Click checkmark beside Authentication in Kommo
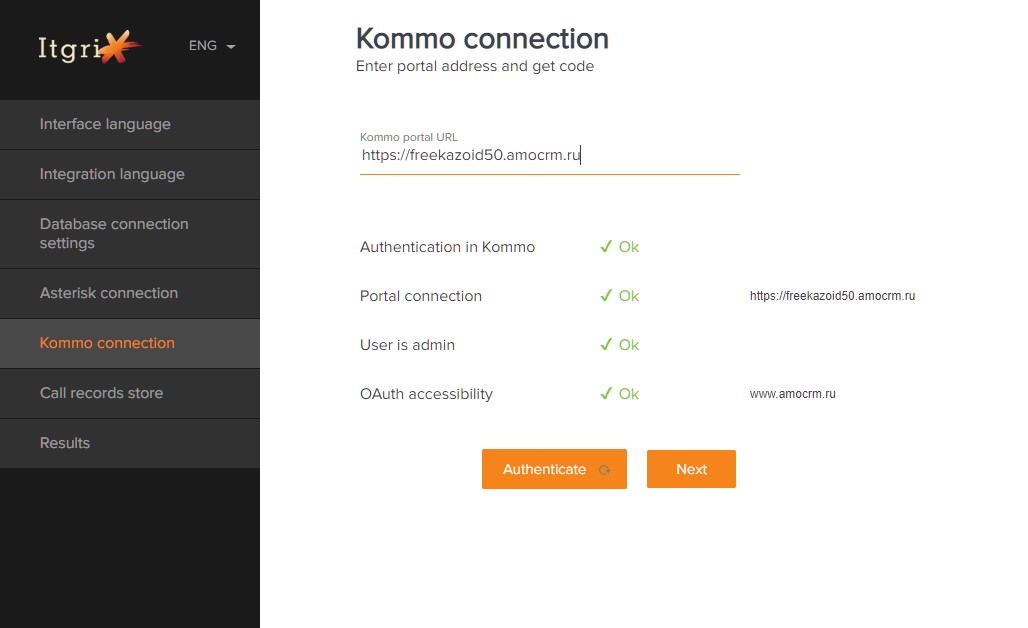 pos(606,246)
